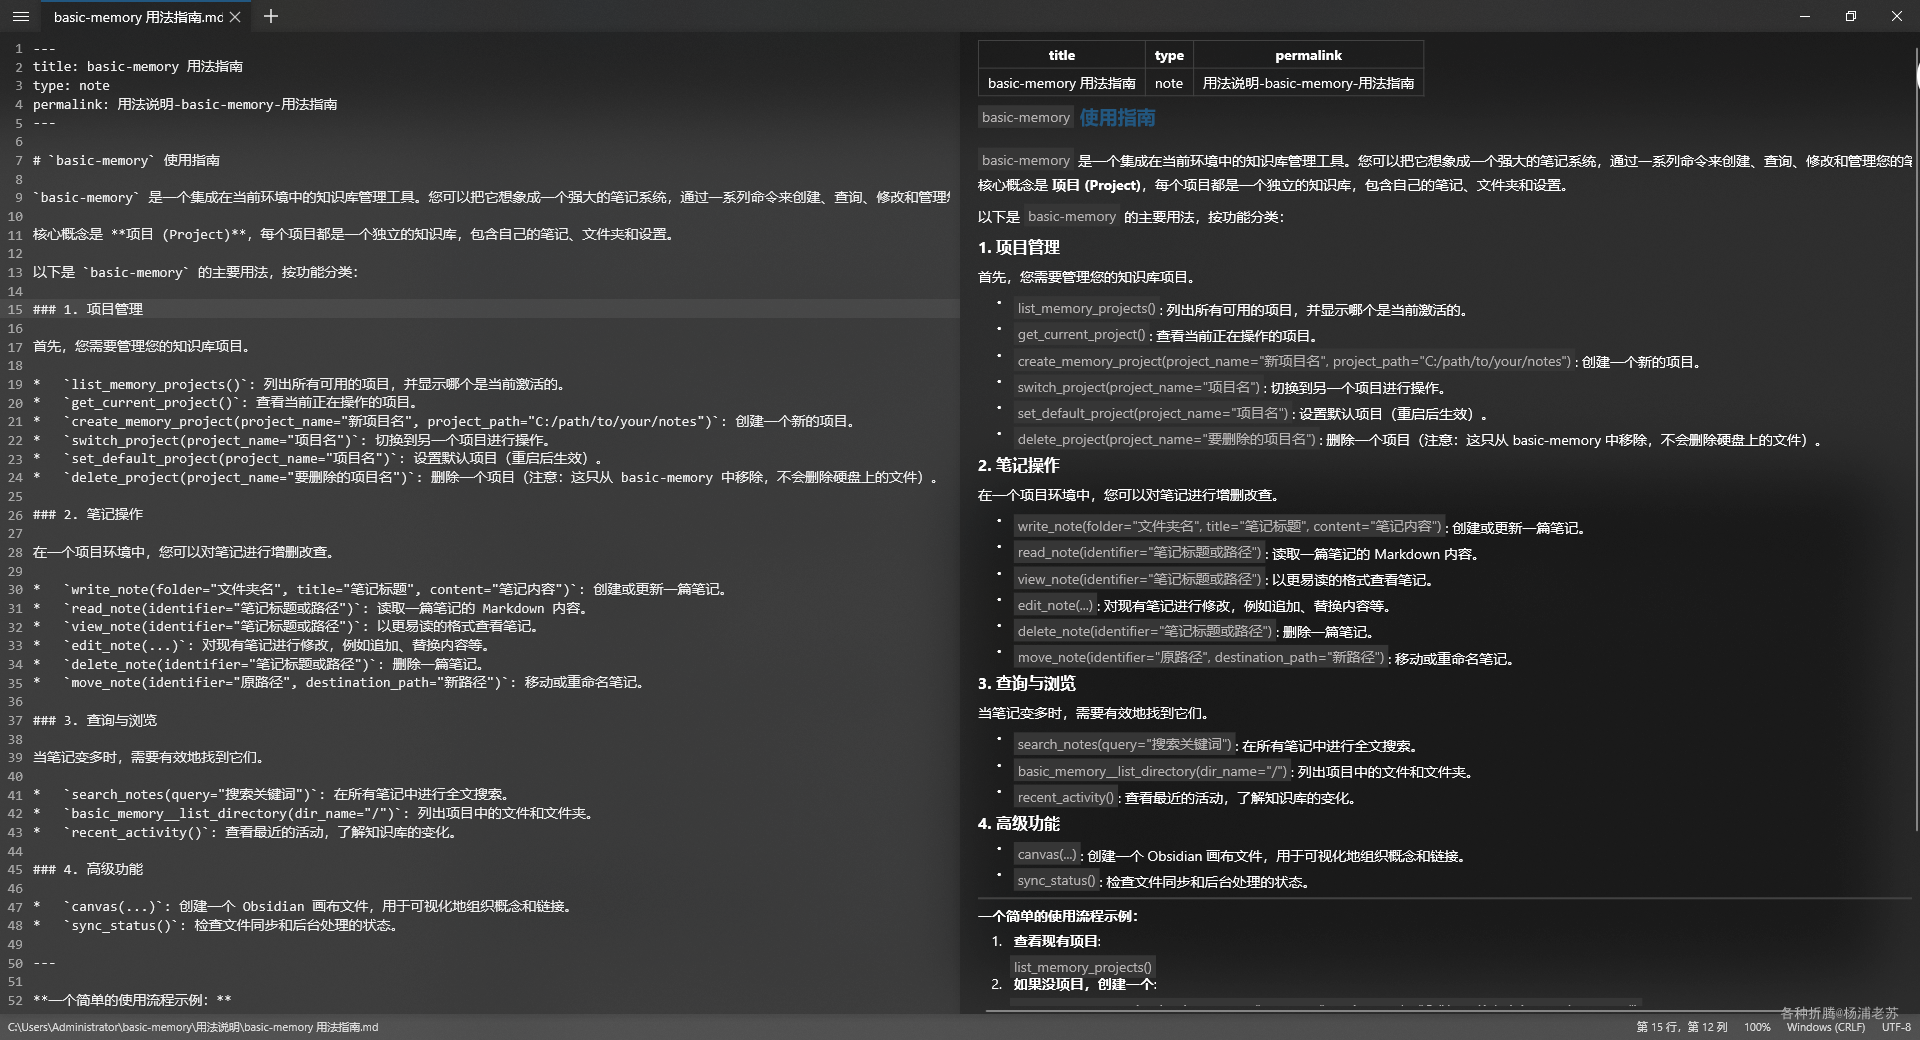Click '### 2. 笔记操作' heading in editor
Screen dimensions: 1920x1040
click(x=88, y=514)
